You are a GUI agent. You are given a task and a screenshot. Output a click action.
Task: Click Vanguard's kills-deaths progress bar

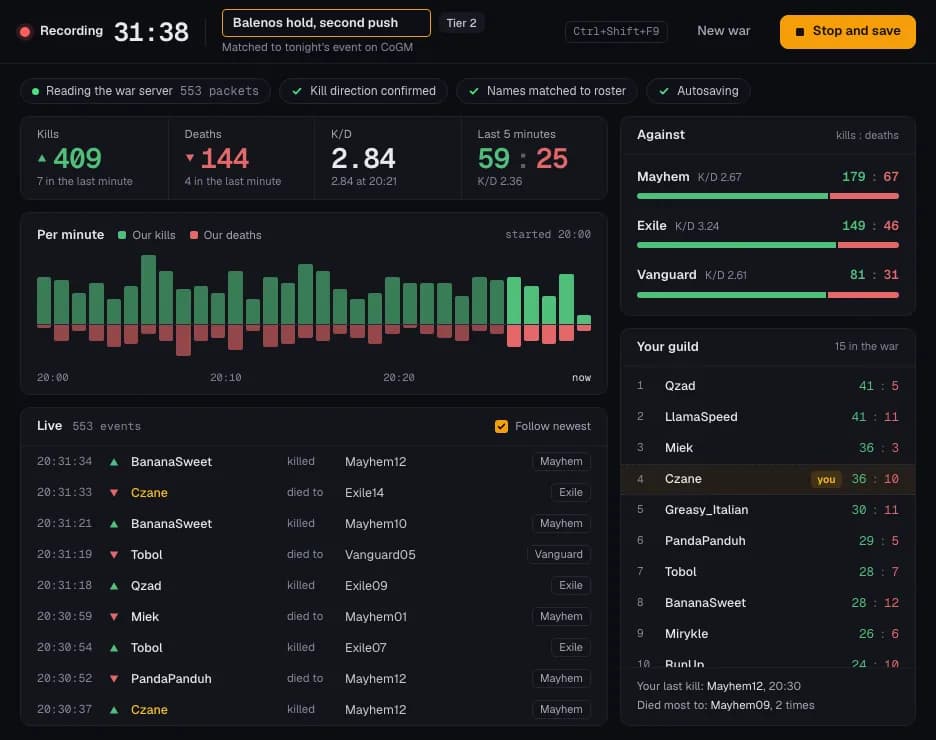click(x=768, y=295)
